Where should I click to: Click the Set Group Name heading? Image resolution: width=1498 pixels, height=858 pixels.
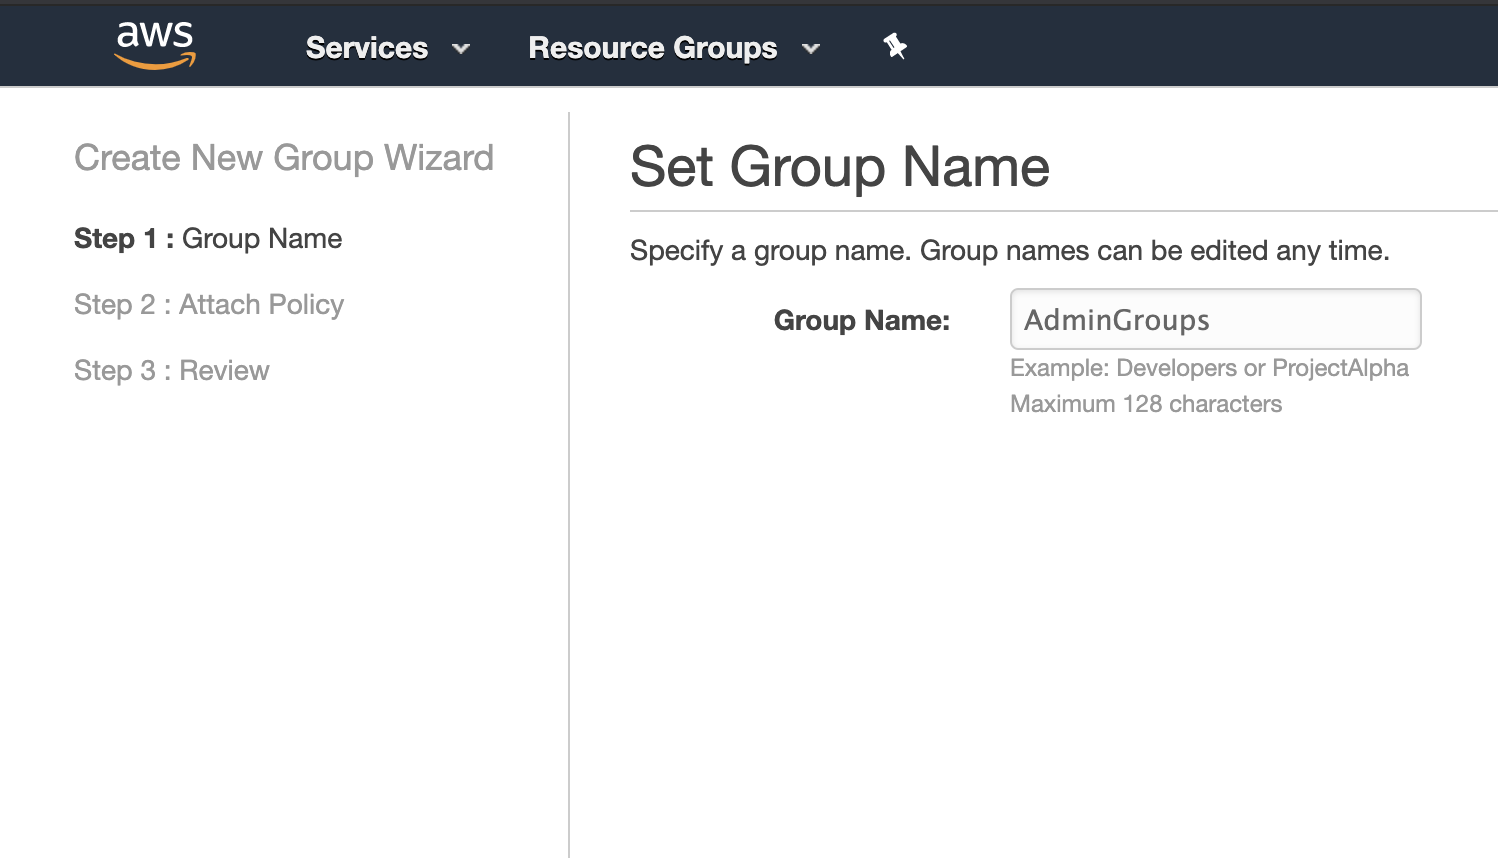tap(839, 167)
